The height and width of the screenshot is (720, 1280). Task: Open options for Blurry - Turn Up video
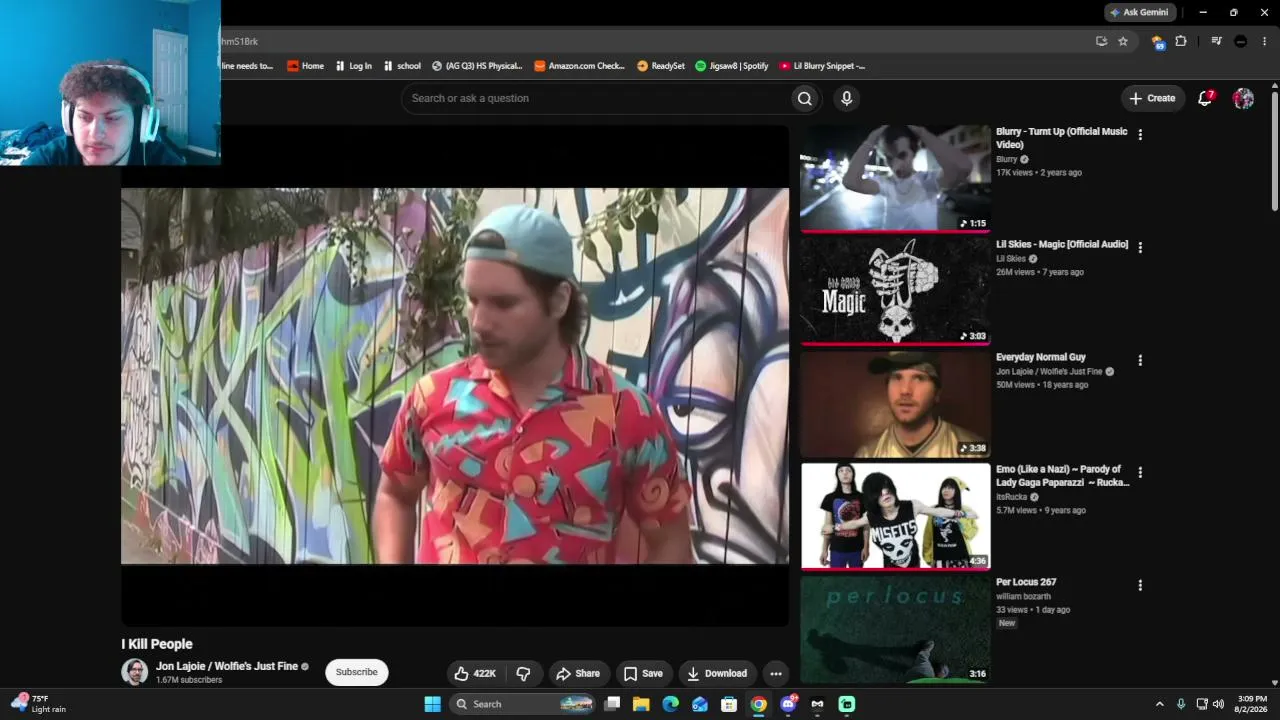point(1140,134)
